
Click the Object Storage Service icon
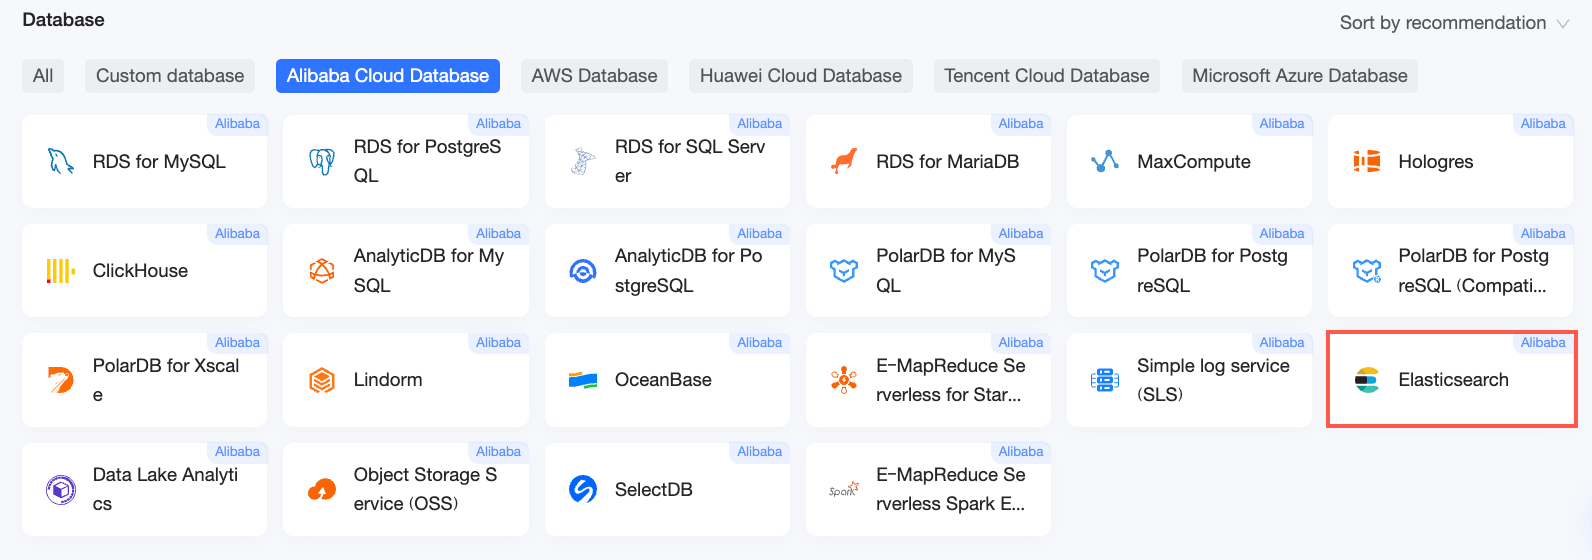point(322,489)
